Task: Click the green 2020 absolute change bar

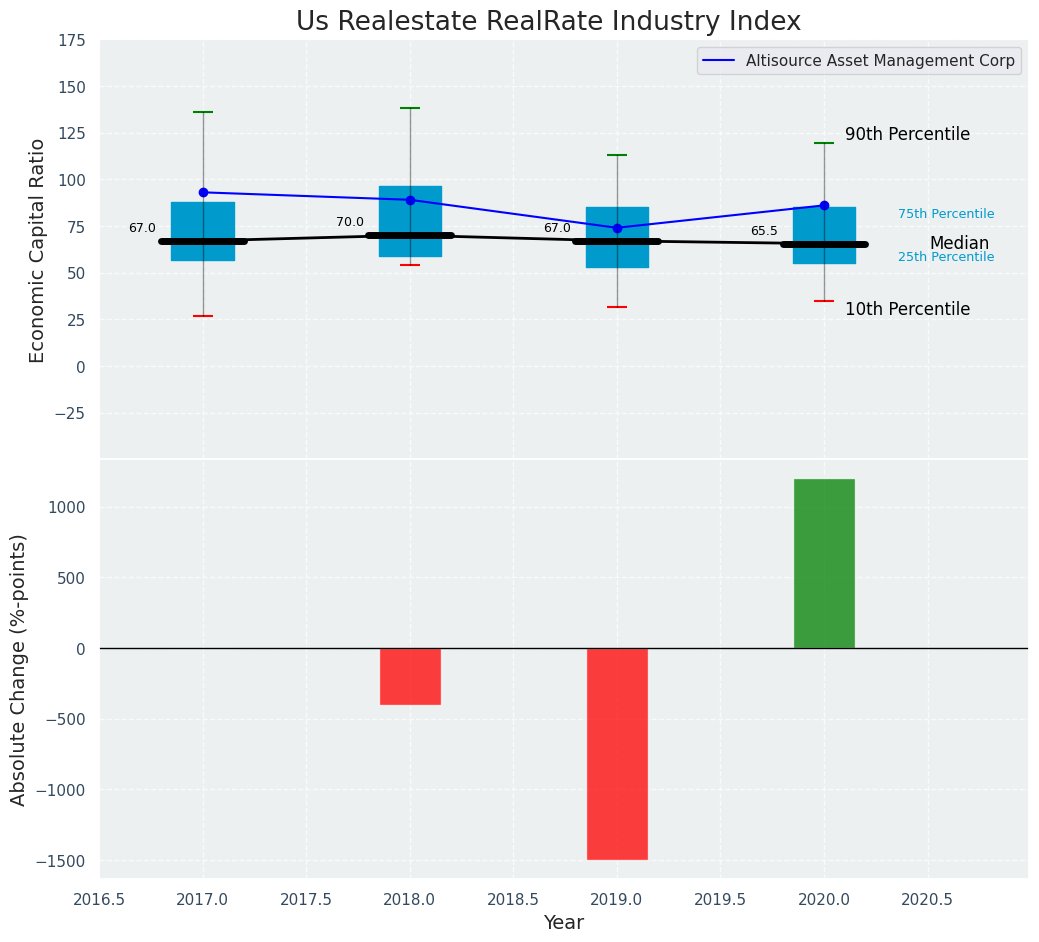Action: pyautogui.click(x=824, y=563)
